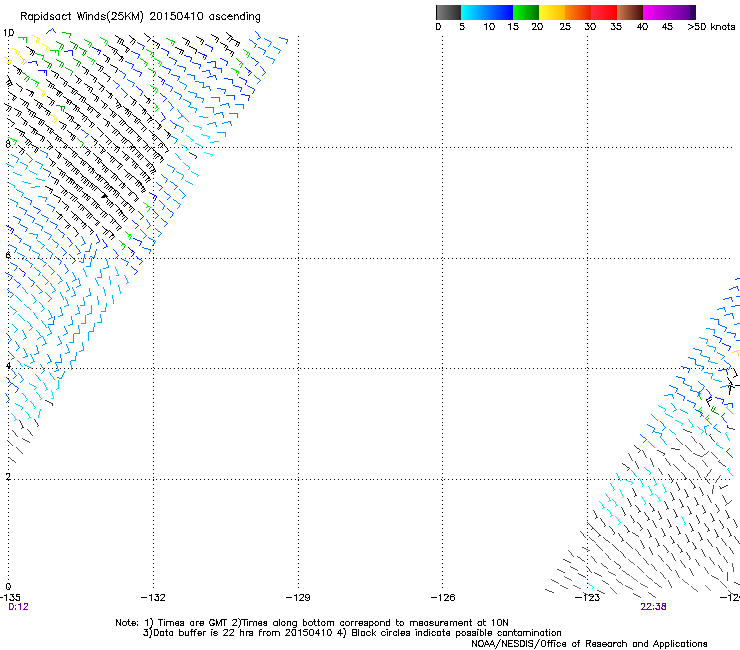This screenshot has width=740, height=650.
Task: Select the '8' latitude axis label
Action: click(x=8, y=144)
